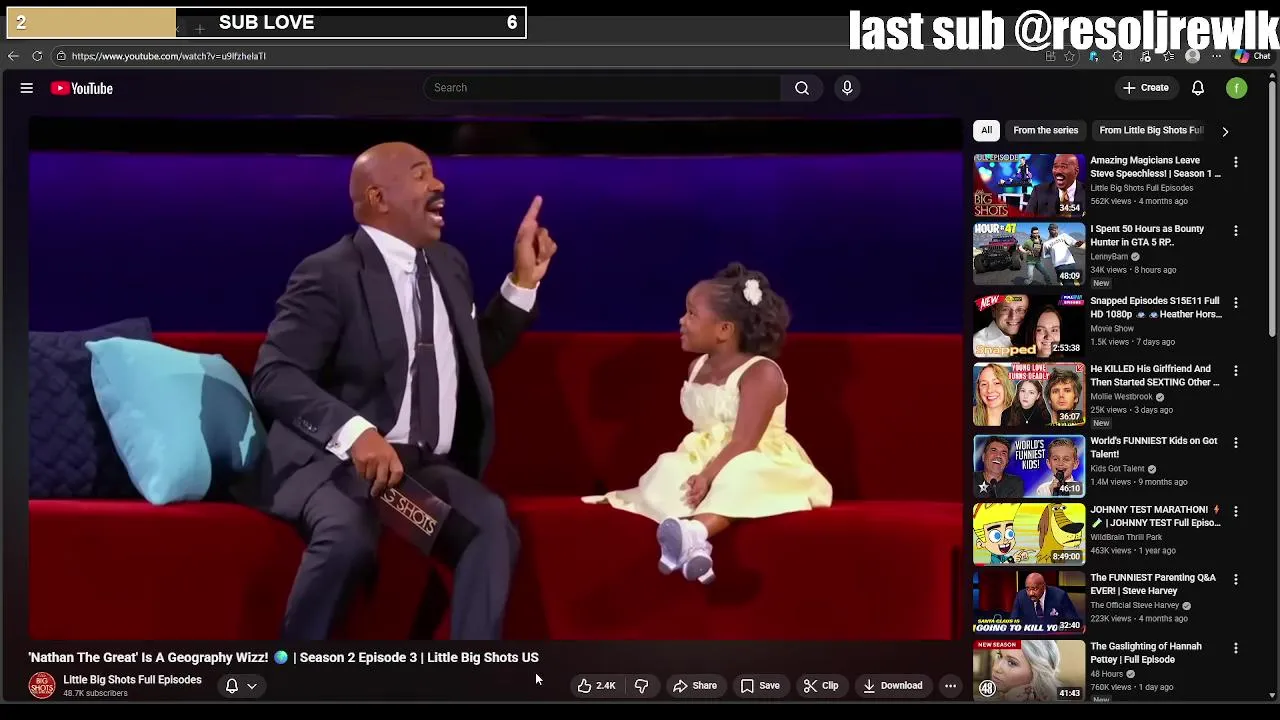
Task: Click the 'Movie Show' channel name
Action: coord(1112,329)
